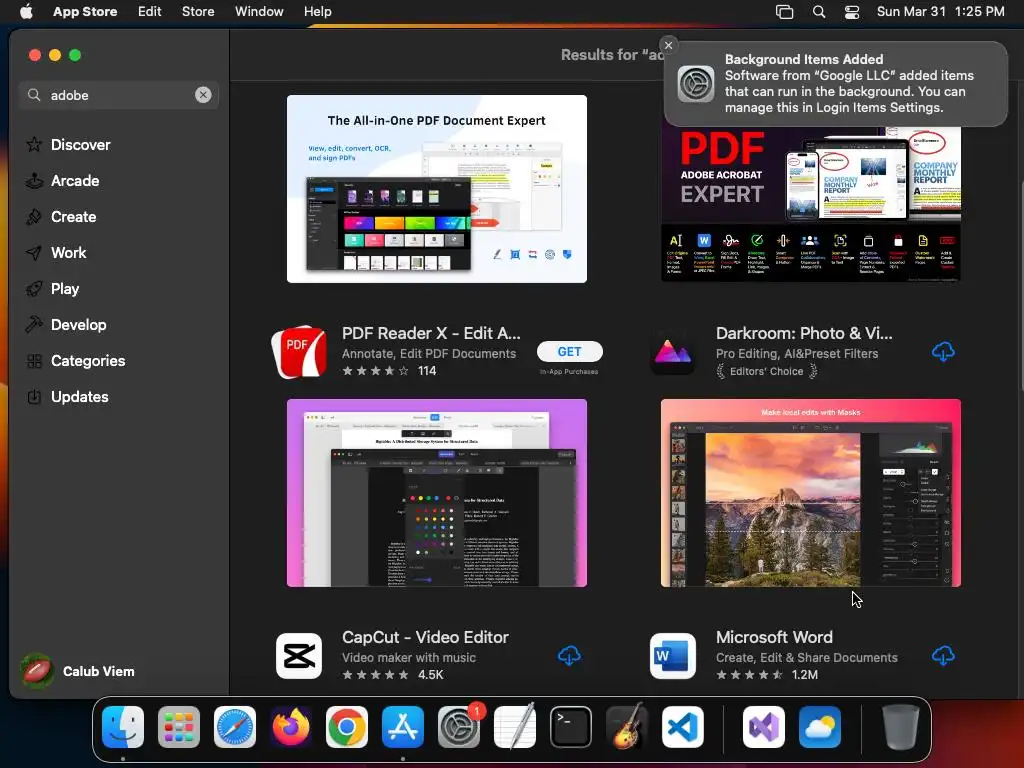Open Calub Viem account profile
The image size is (1024, 768).
coord(78,671)
